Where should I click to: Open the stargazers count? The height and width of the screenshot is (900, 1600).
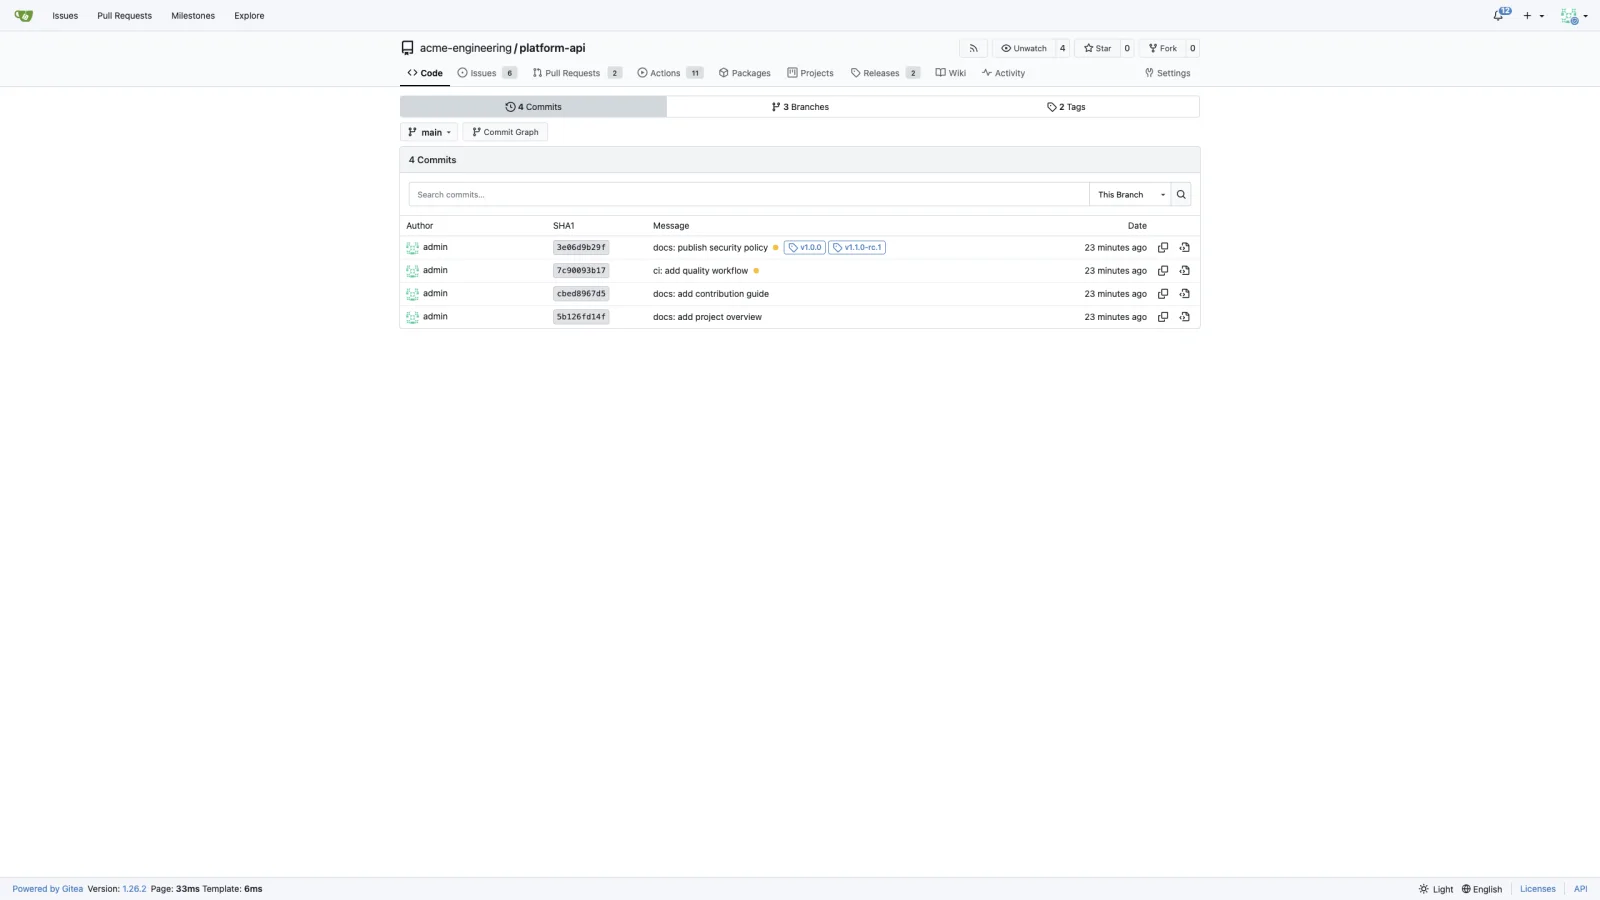(1127, 48)
